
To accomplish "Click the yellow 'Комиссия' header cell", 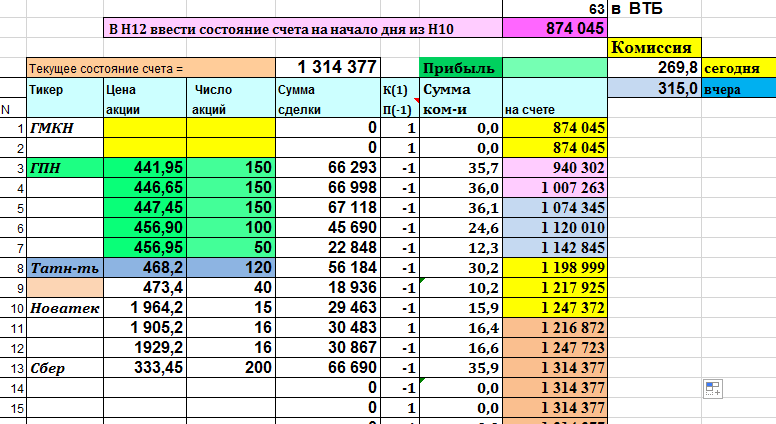I will (654, 47).
